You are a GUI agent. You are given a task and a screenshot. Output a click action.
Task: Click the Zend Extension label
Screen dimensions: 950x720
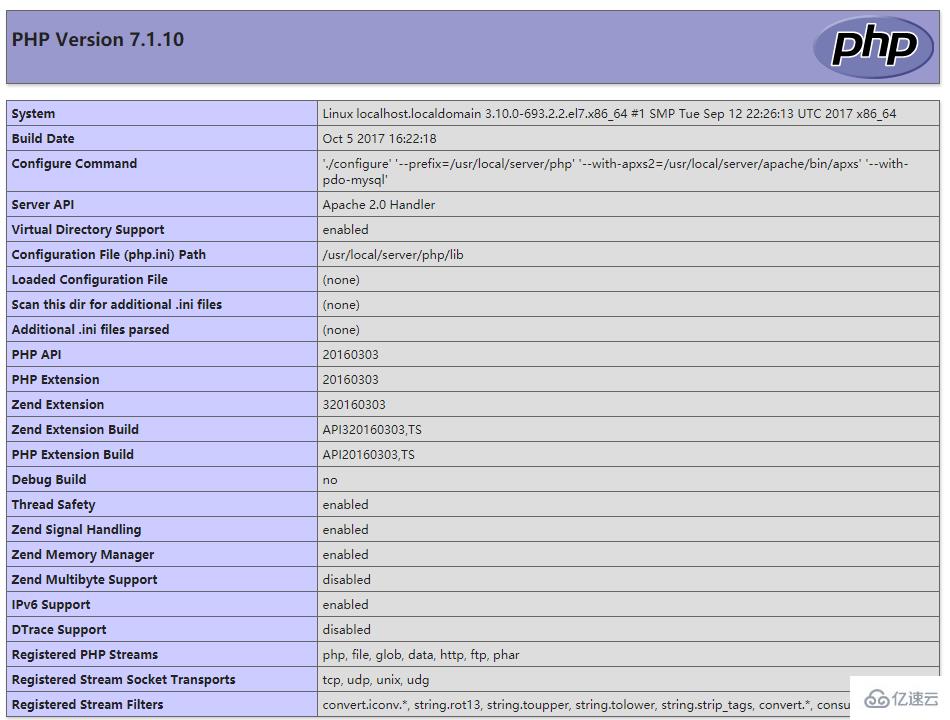point(58,404)
